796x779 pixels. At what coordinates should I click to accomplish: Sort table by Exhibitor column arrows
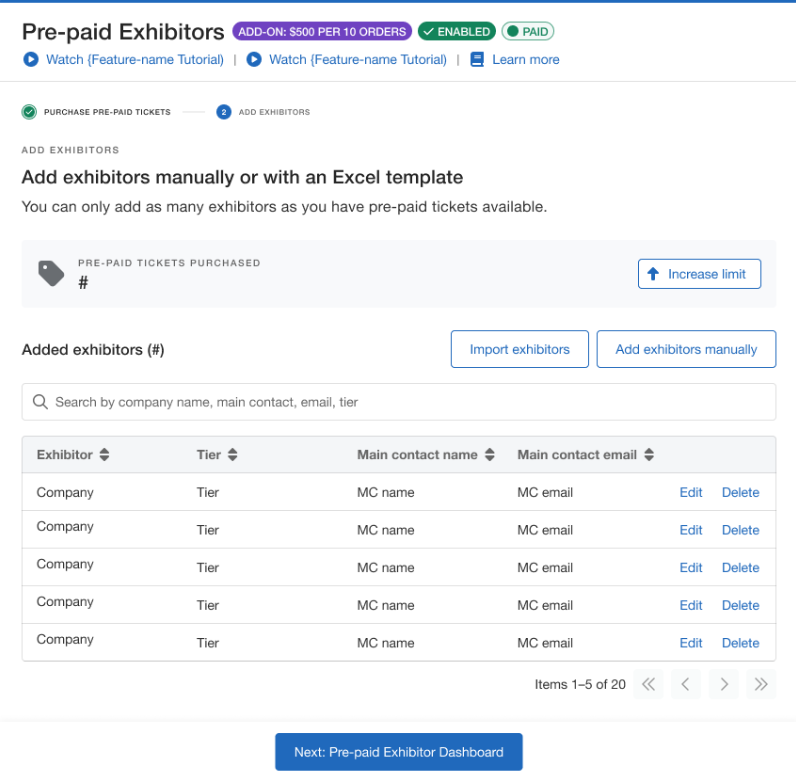coord(104,455)
